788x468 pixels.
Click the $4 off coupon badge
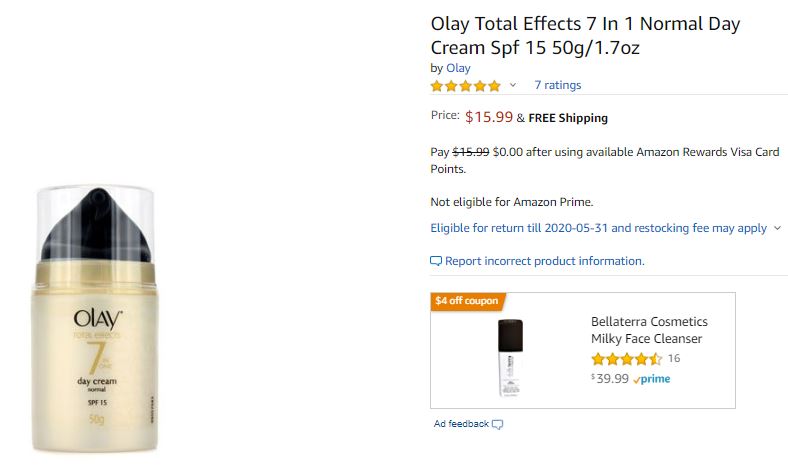tap(468, 301)
